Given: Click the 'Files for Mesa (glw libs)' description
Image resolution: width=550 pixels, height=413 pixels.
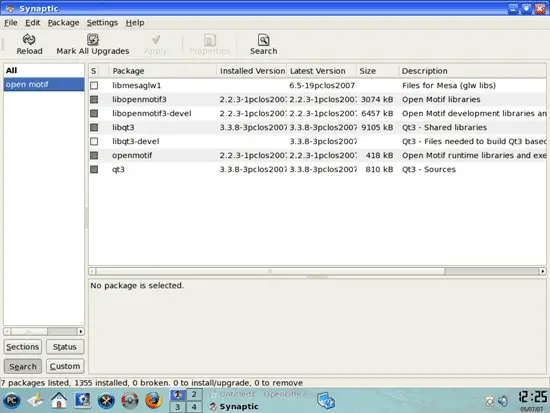Looking at the screenshot, I should 449,85.
